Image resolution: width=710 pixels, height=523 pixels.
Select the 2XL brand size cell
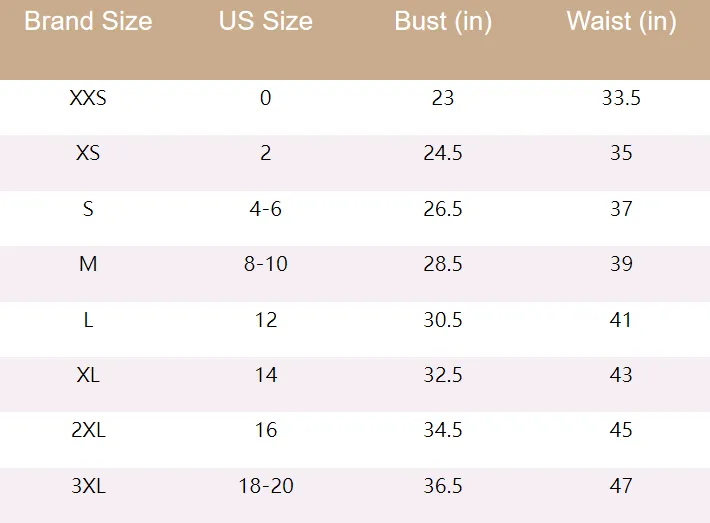coord(88,430)
